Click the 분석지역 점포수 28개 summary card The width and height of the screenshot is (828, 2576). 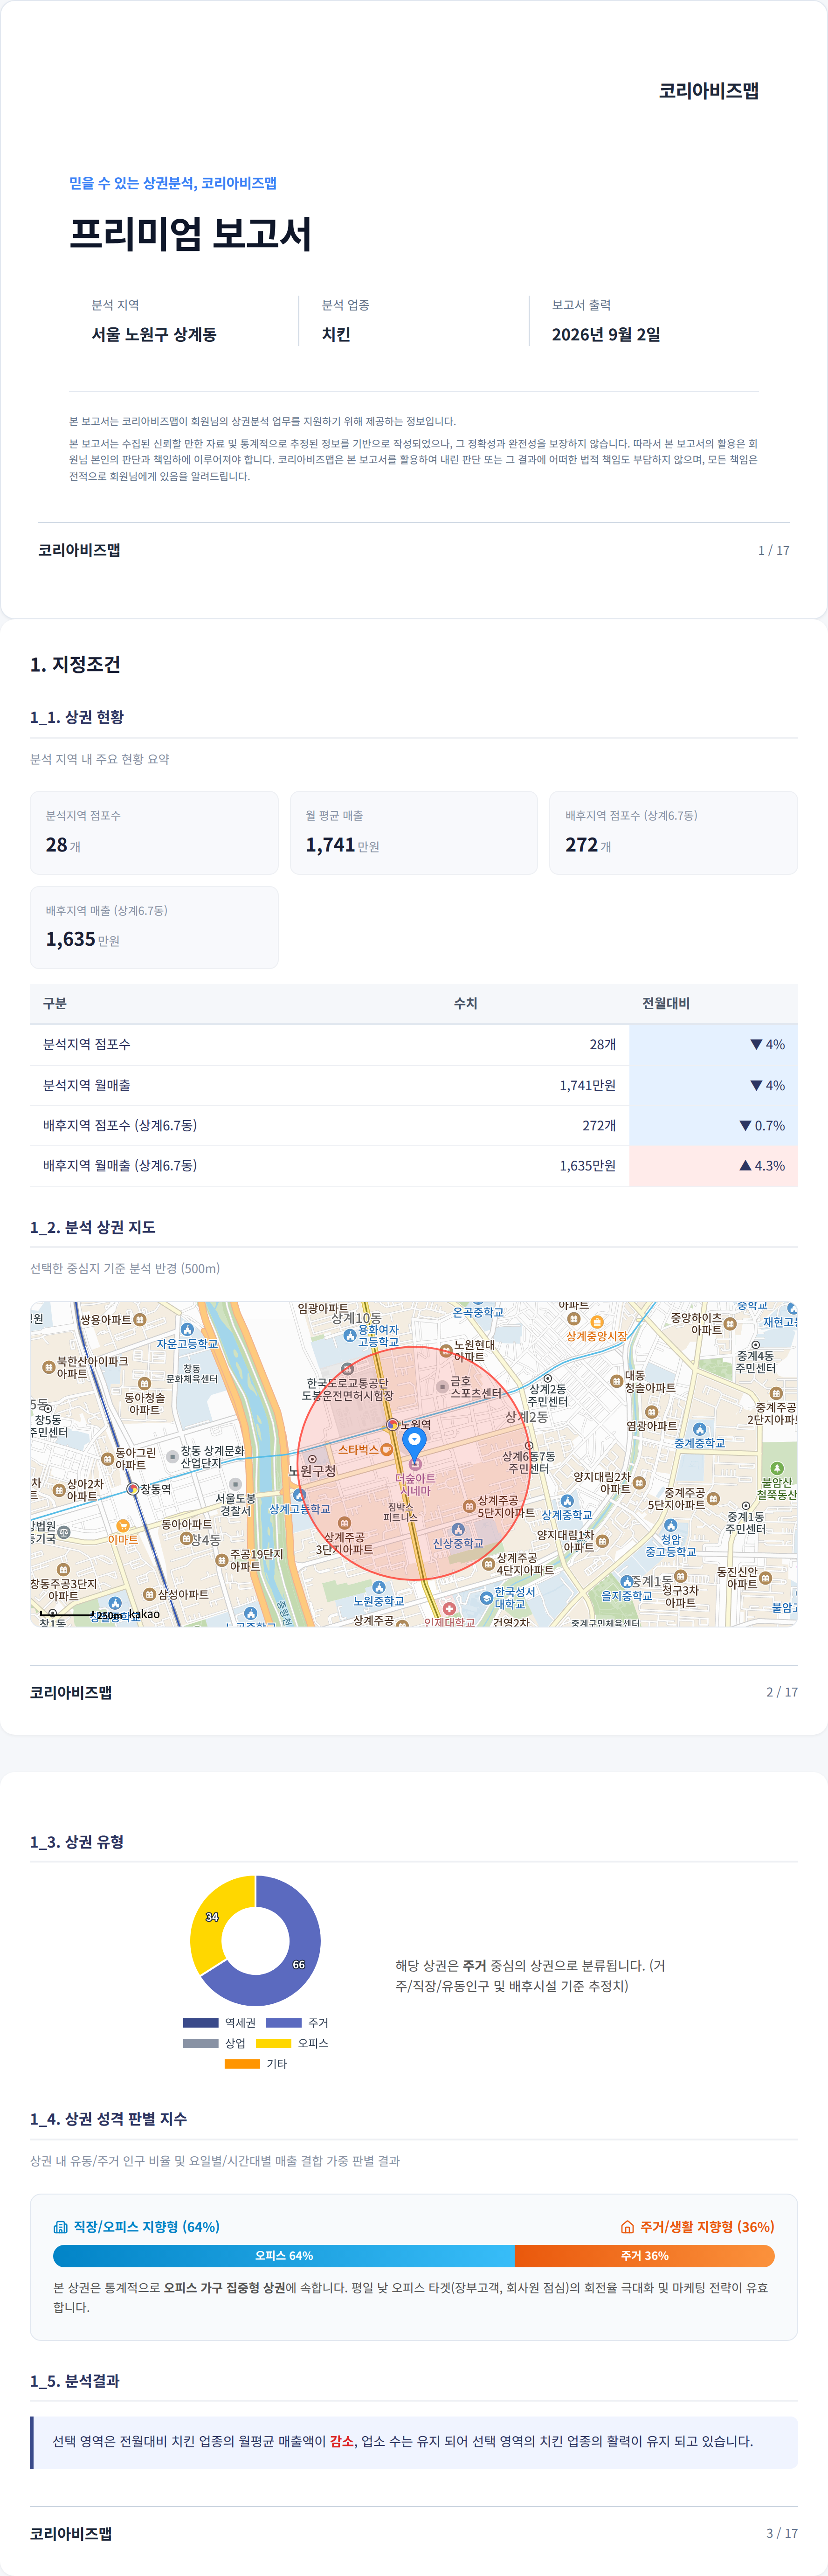pyautogui.click(x=154, y=833)
